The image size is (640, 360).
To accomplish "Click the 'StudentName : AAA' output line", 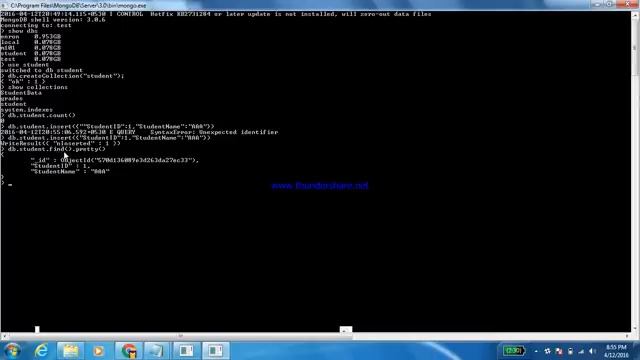I will 70,172.
